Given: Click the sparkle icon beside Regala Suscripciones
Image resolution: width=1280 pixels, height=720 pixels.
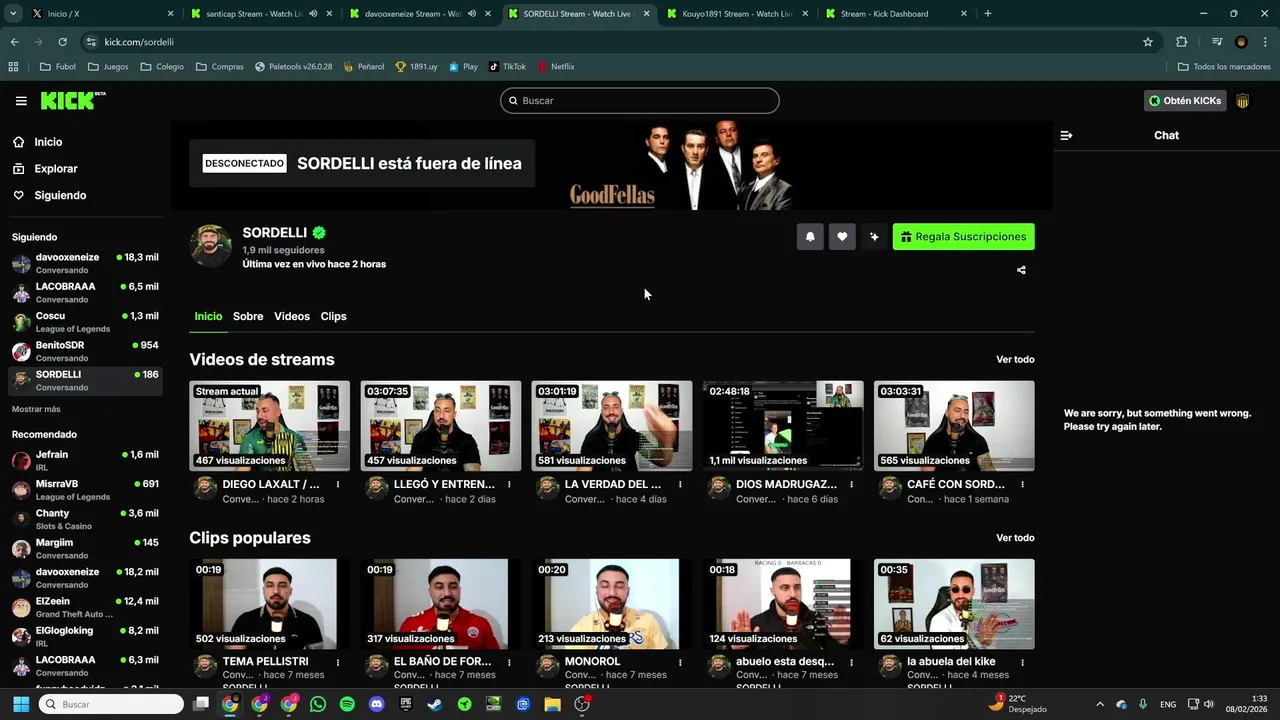Looking at the screenshot, I should [874, 237].
